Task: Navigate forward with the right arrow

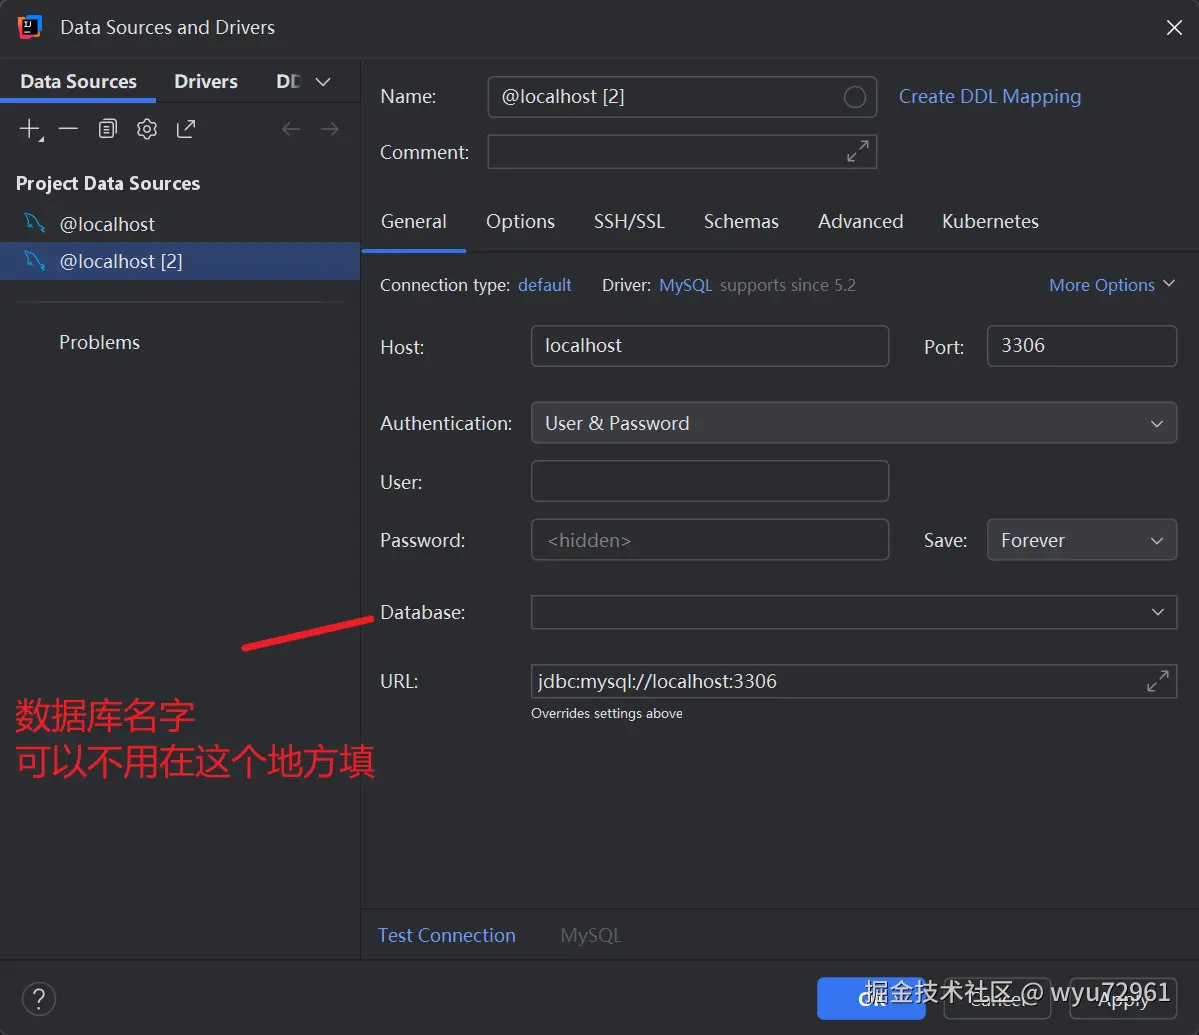Action: [x=330, y=129]
